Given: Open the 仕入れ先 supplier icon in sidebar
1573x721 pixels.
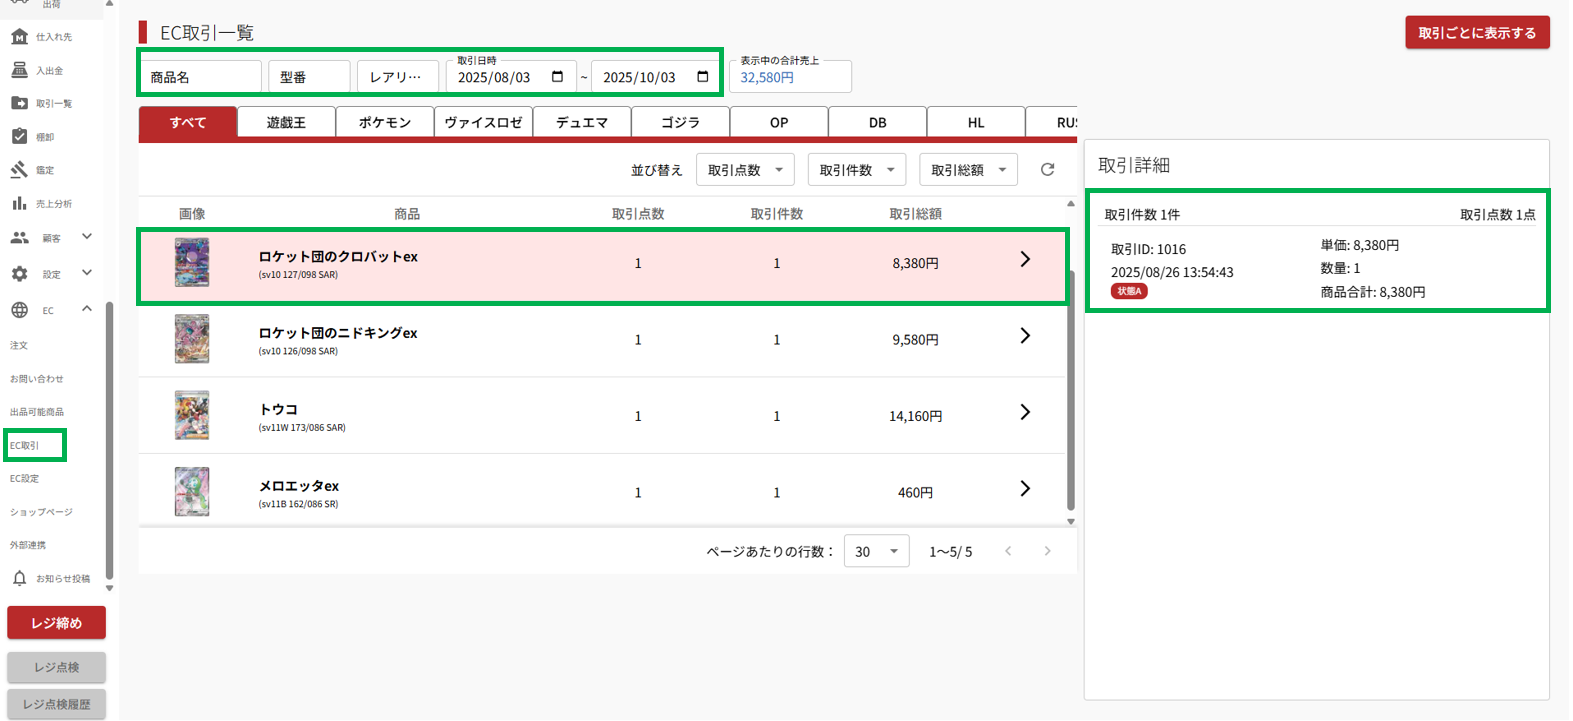Looking at the screenshot, I should (x=19, y=37).
